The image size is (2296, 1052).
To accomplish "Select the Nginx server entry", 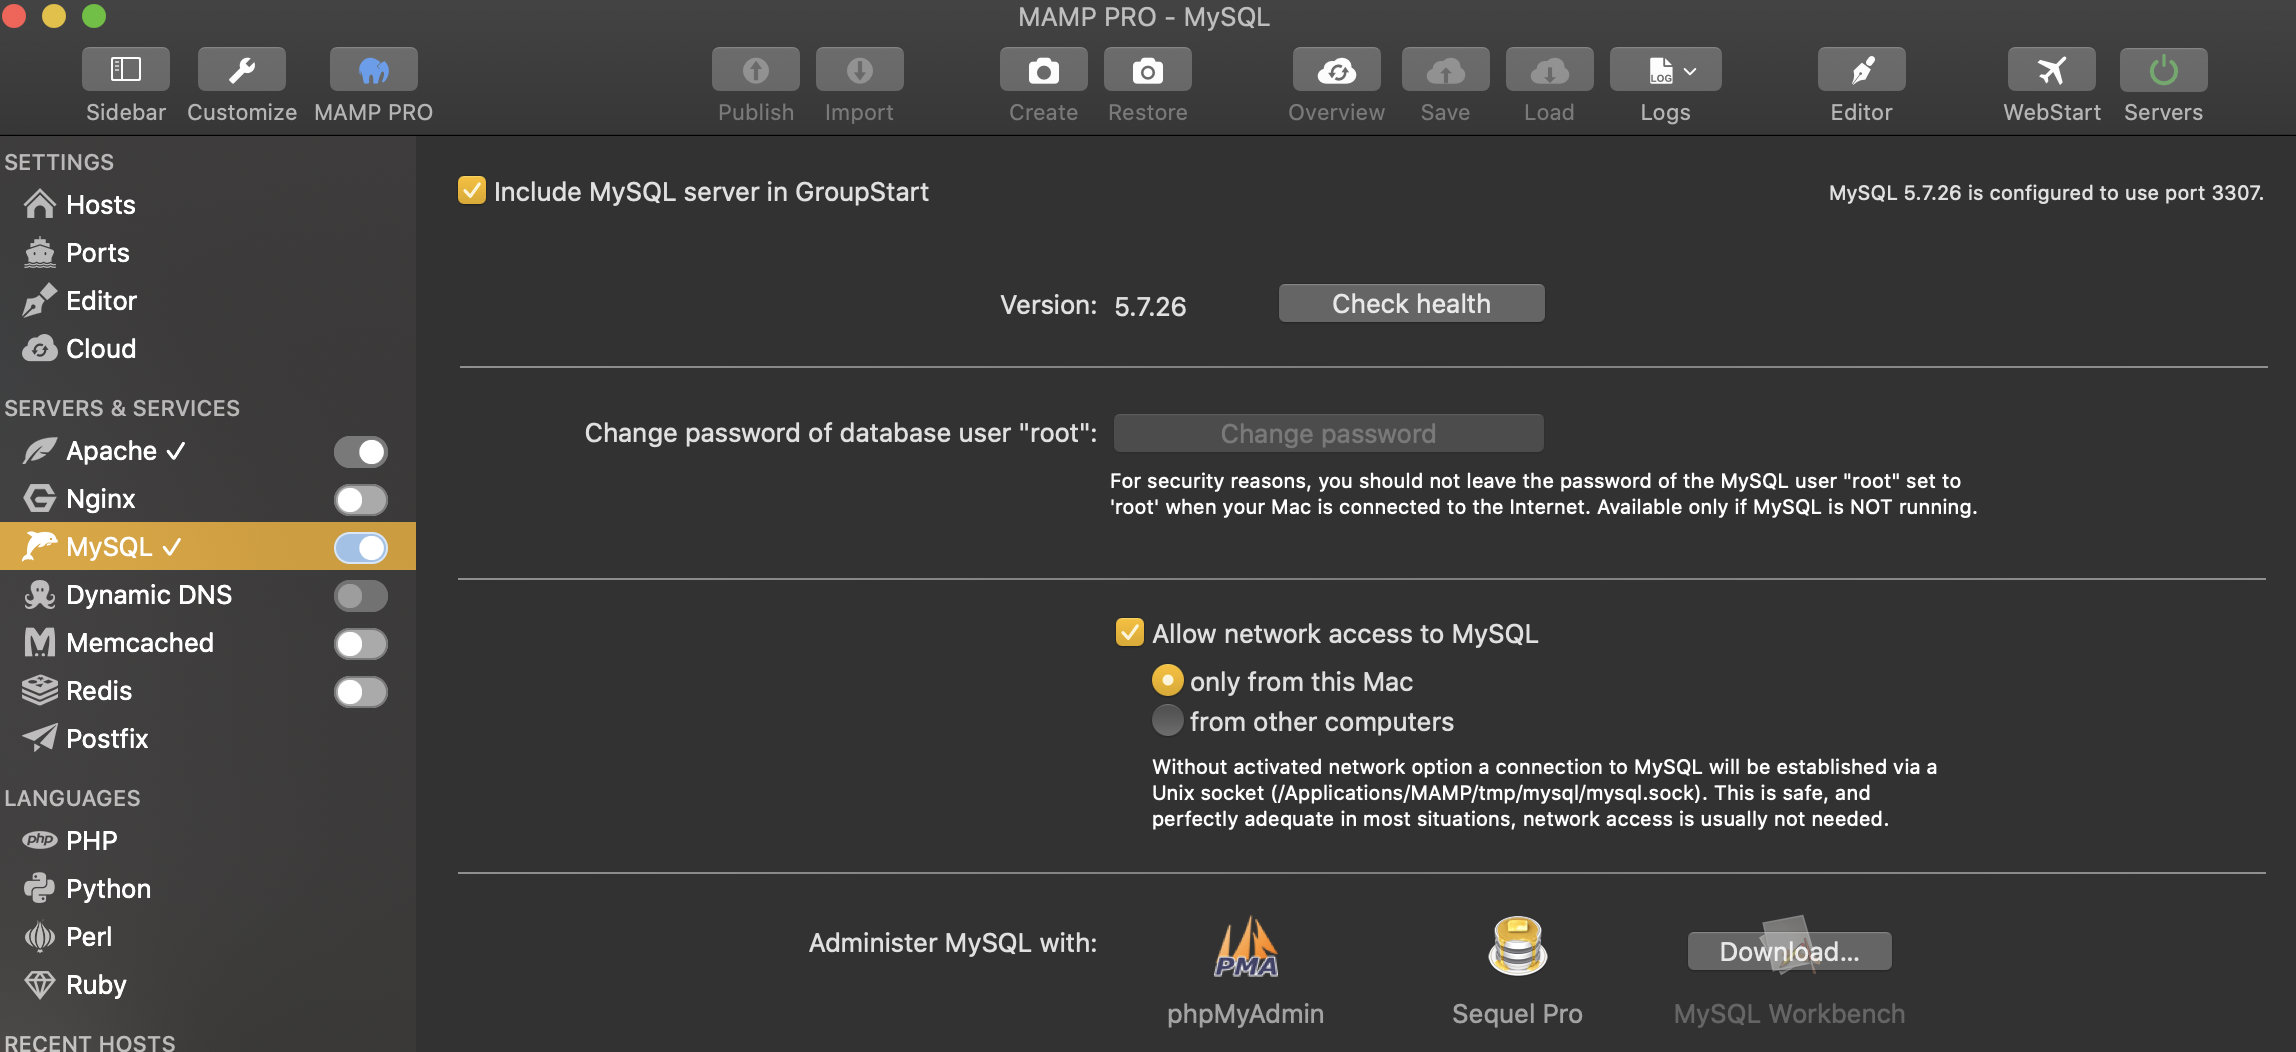I will pos(208,499).
